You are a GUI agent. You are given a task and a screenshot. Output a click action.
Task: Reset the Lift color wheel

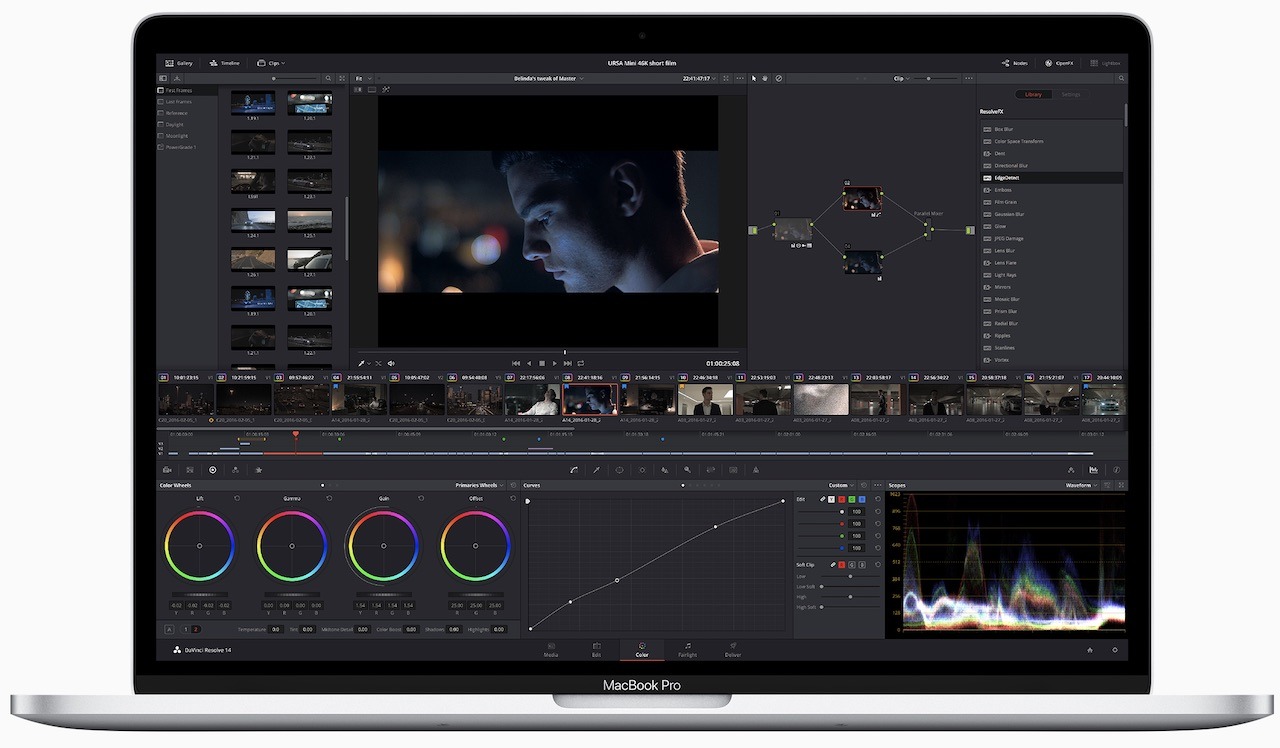pos(236,498)
